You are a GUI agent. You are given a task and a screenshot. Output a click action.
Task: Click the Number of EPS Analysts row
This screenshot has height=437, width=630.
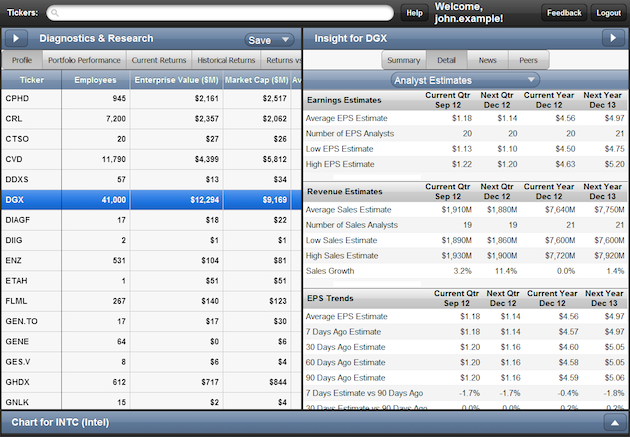point(465,133)
